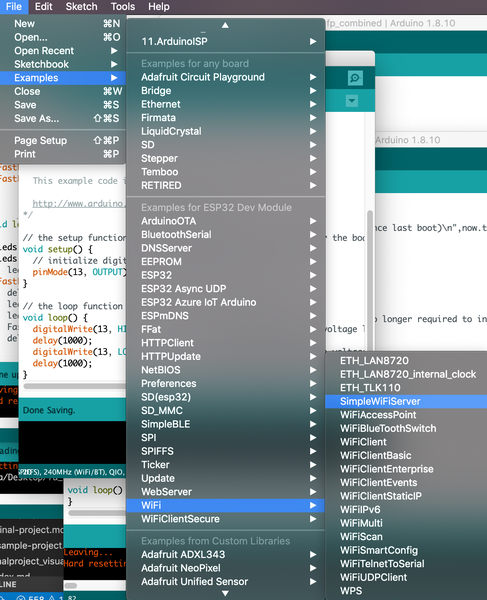This screenshot has width=487, height=600.
Task: Expand Adafruit Circuit Playground examples
Action: [225, 77]
